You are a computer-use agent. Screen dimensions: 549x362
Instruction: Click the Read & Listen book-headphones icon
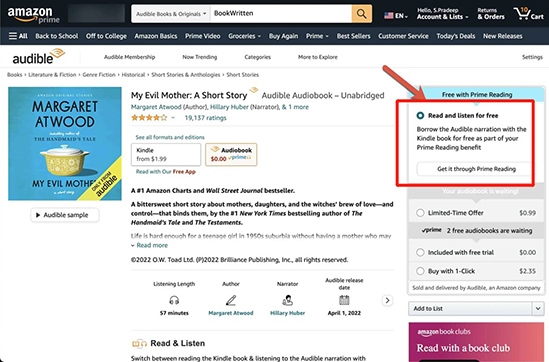139,344
